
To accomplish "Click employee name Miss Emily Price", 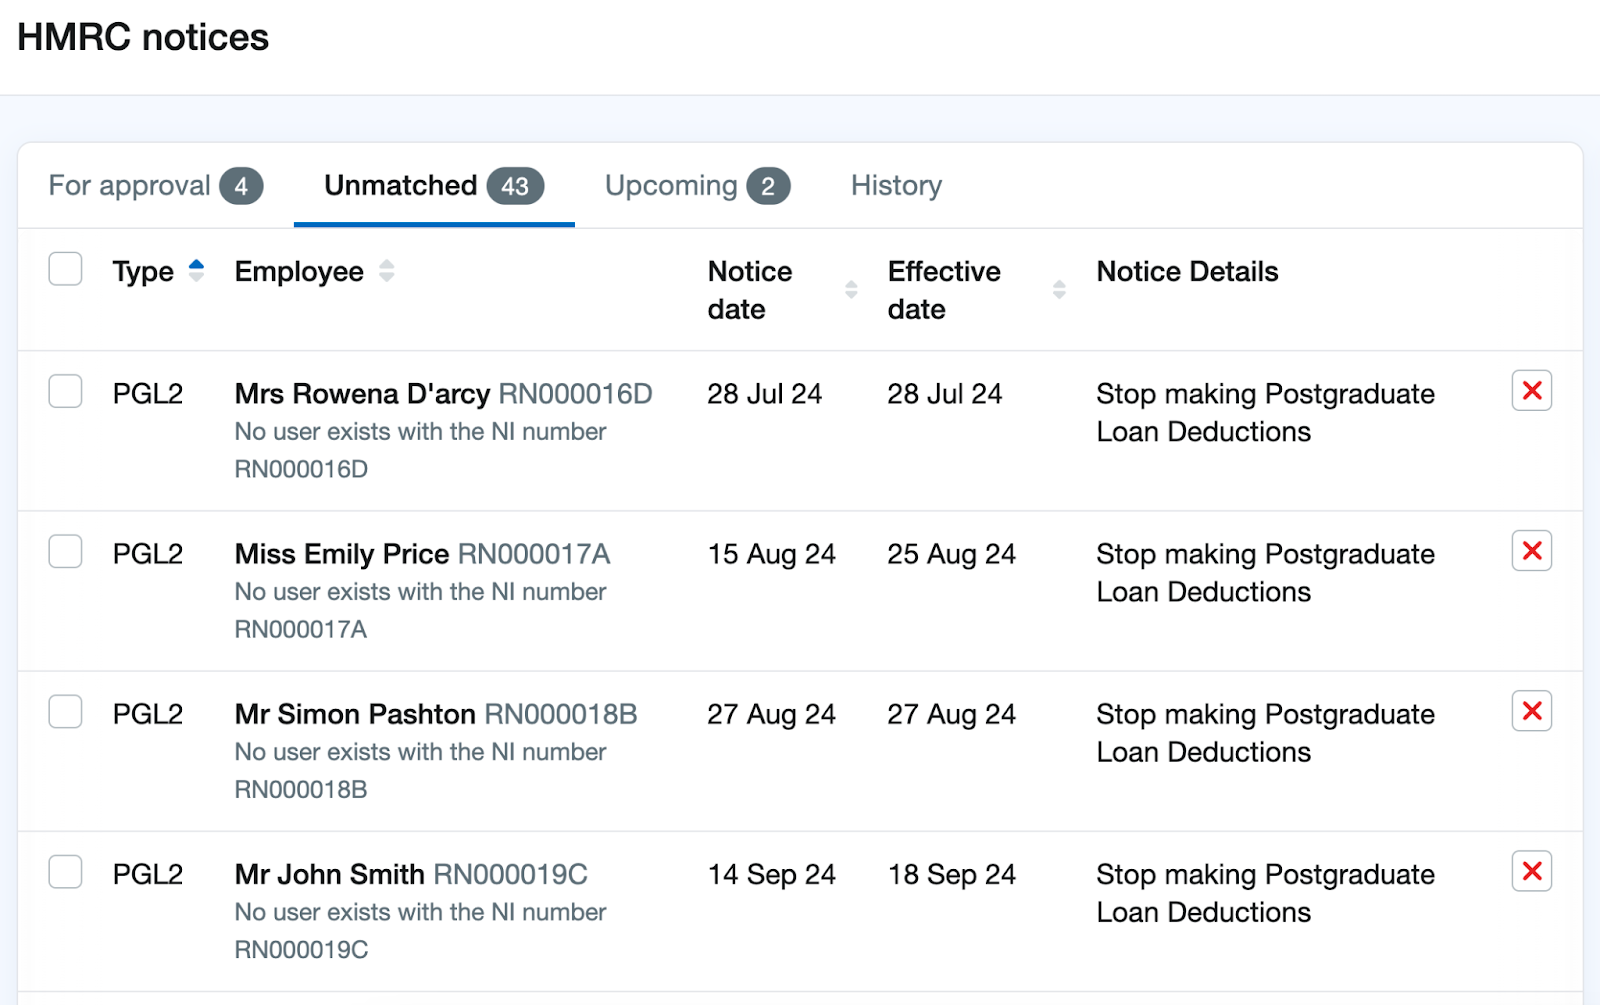I will [341, 554].
